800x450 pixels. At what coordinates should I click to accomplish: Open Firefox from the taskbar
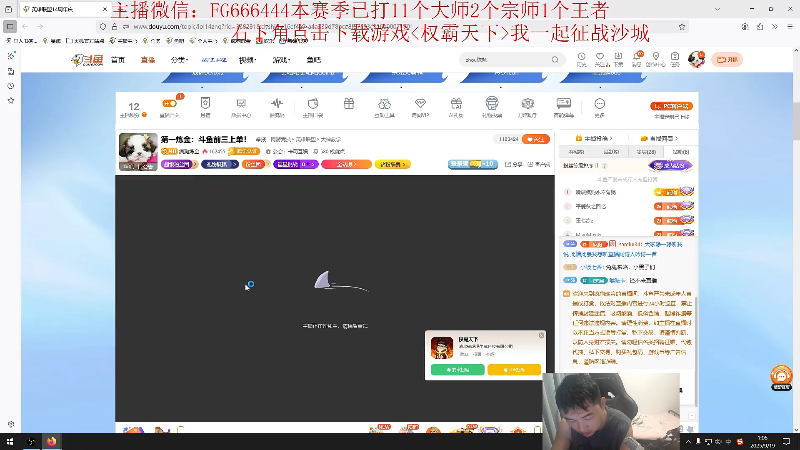point(52,441)
